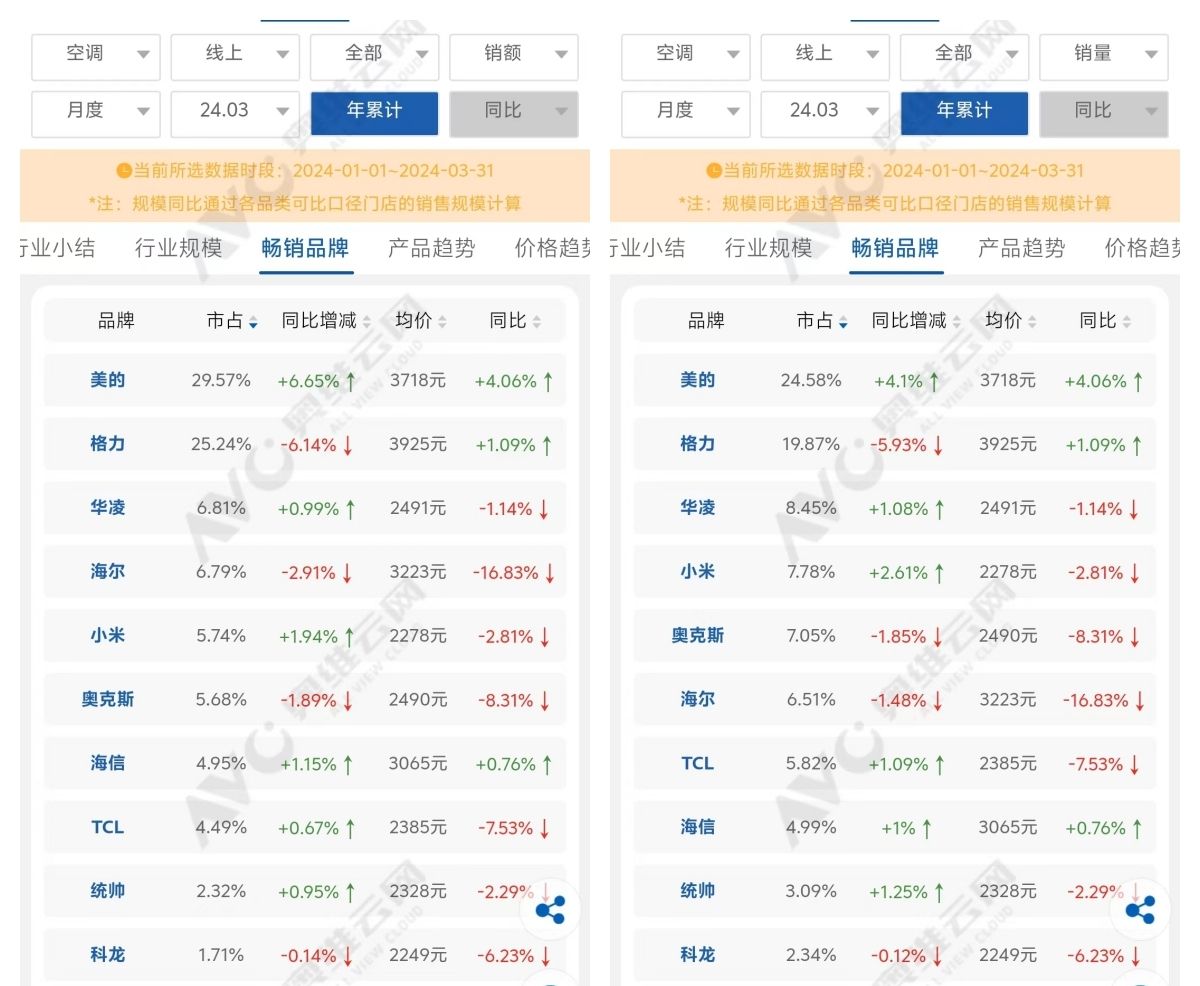1200x986 pixels.
Task: Open 海信 brand in left table
Action: pos(108,763)
